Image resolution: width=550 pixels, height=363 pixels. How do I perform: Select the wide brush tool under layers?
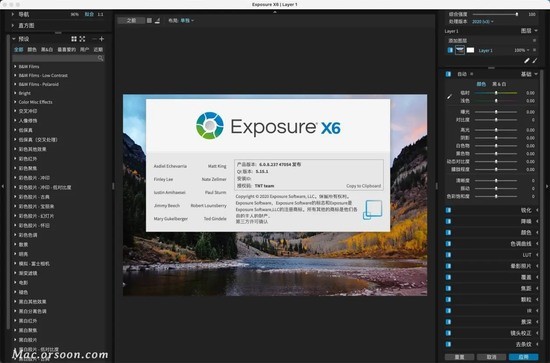click(526, 61)
